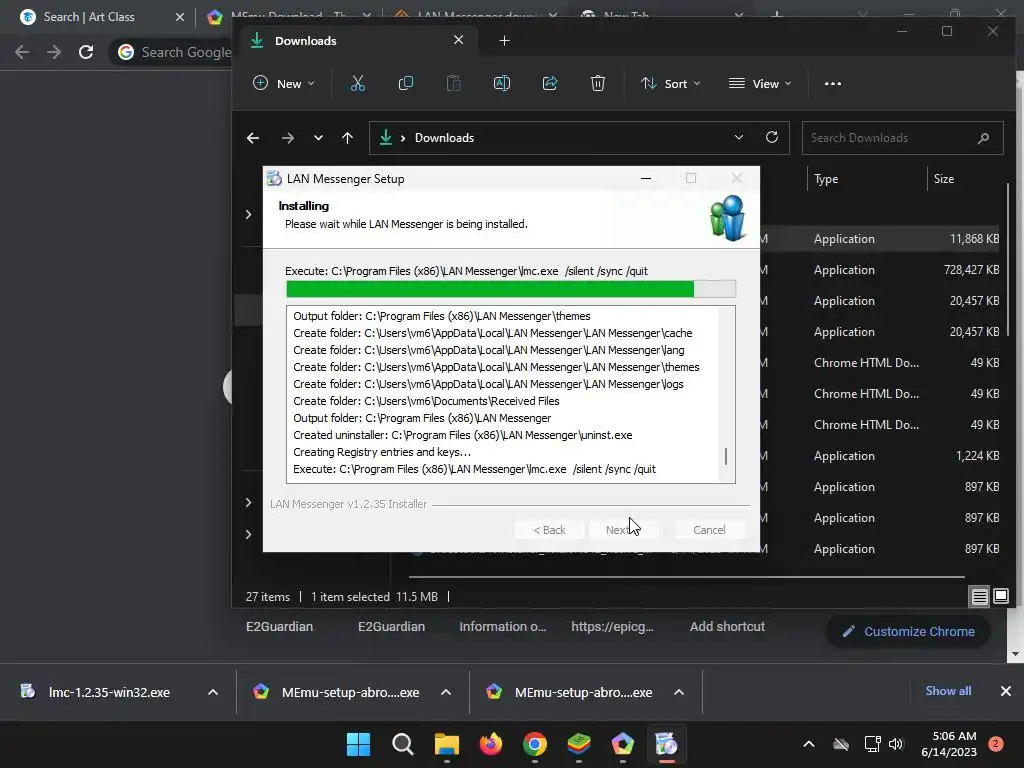The width and height of the screenshot is (1024, 768).
Task: Open options for second MEmu-setup download
Action: 679,692
